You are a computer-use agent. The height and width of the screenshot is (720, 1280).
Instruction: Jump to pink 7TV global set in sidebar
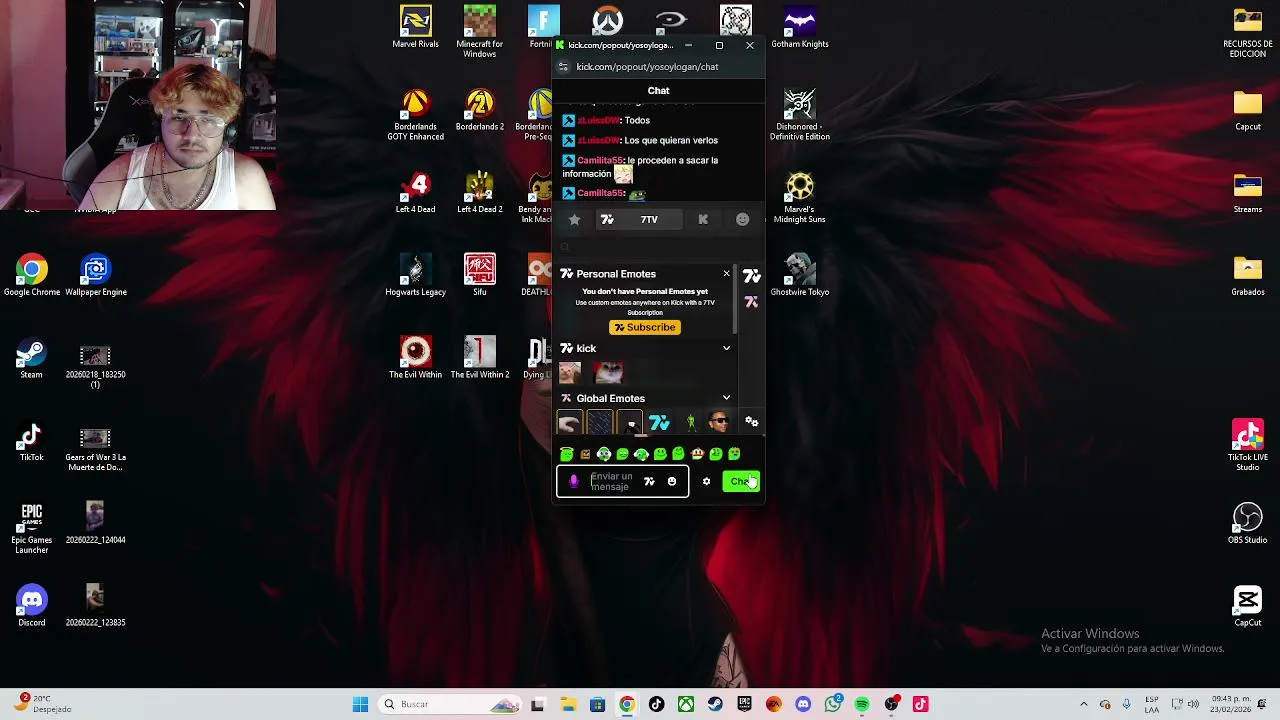point(752,302)
